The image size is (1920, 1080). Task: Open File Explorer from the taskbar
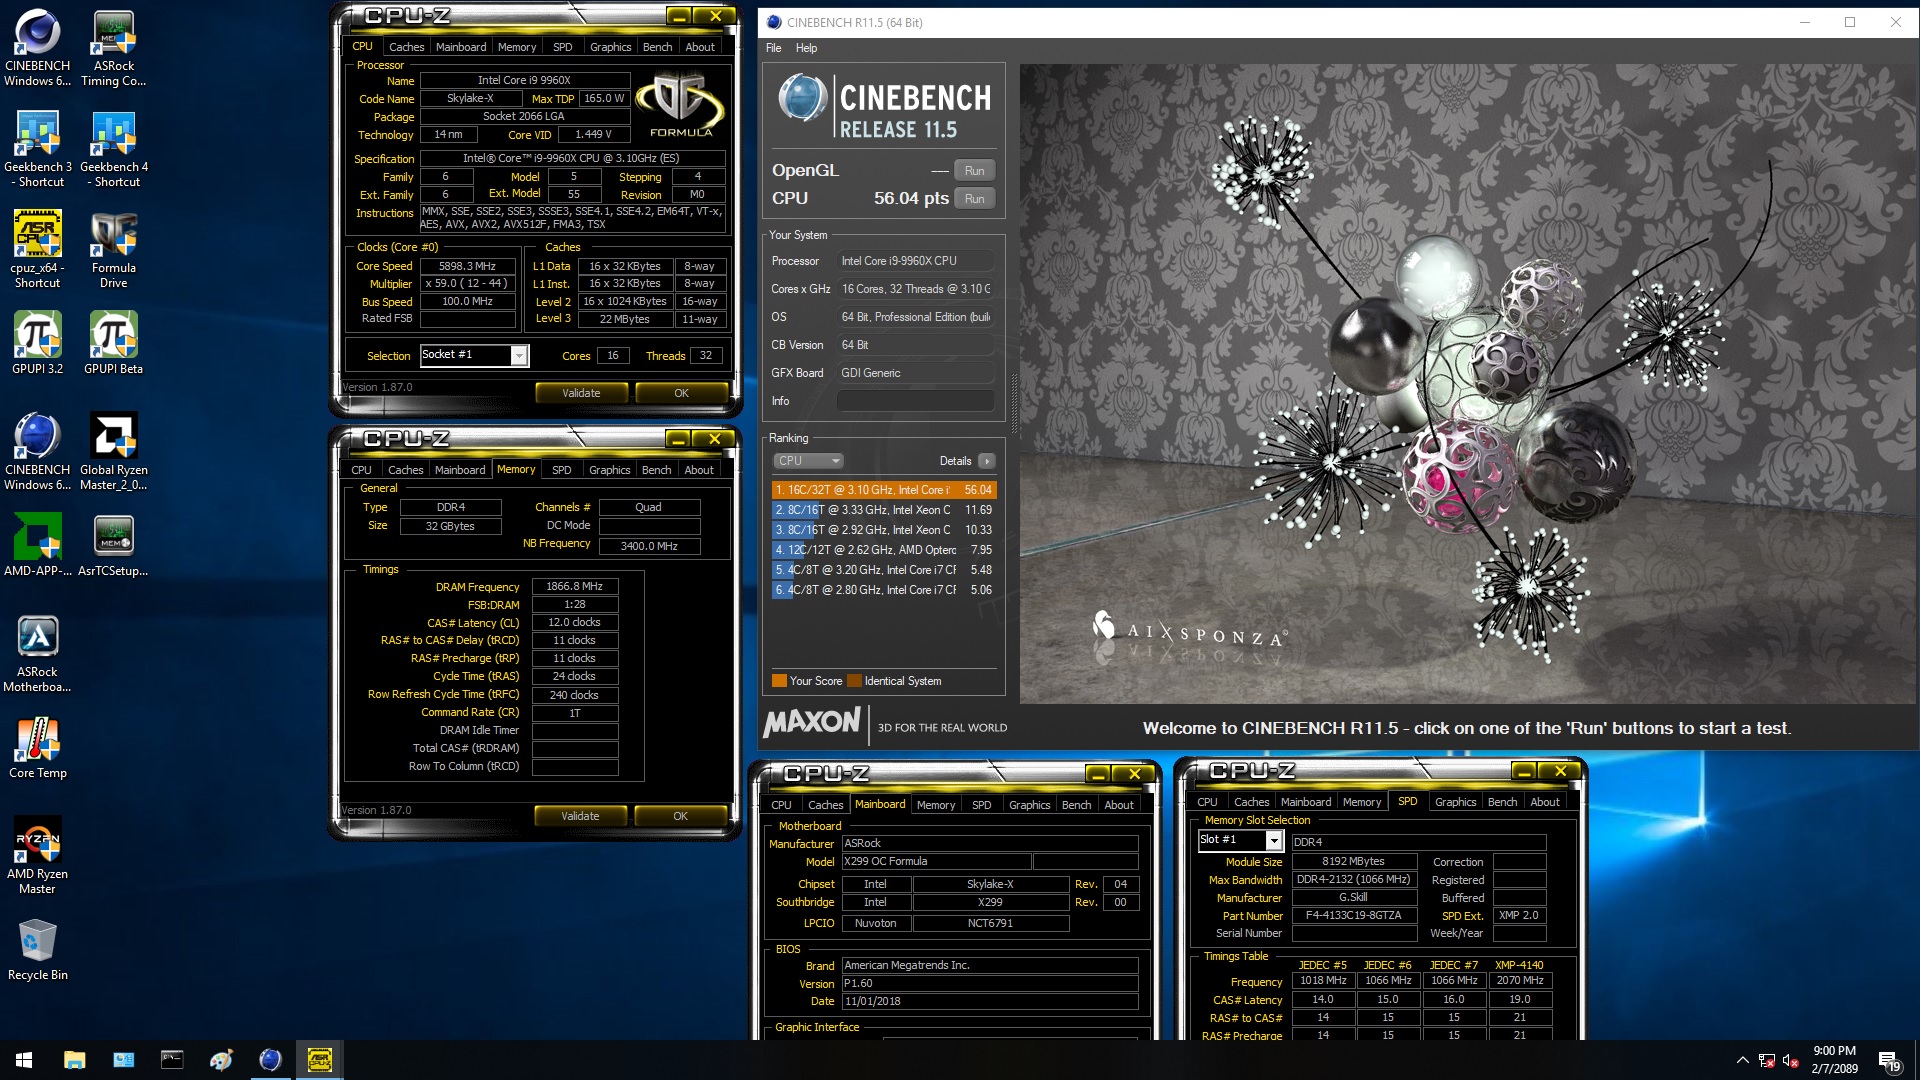pyautogui.click(x=75, y=1060)
